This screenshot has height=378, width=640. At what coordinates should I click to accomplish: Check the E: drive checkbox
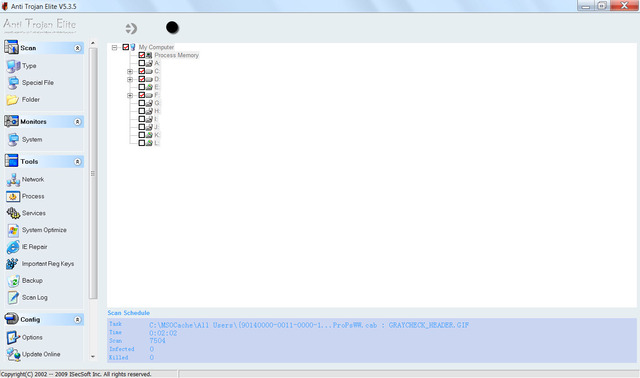point(142,87)
